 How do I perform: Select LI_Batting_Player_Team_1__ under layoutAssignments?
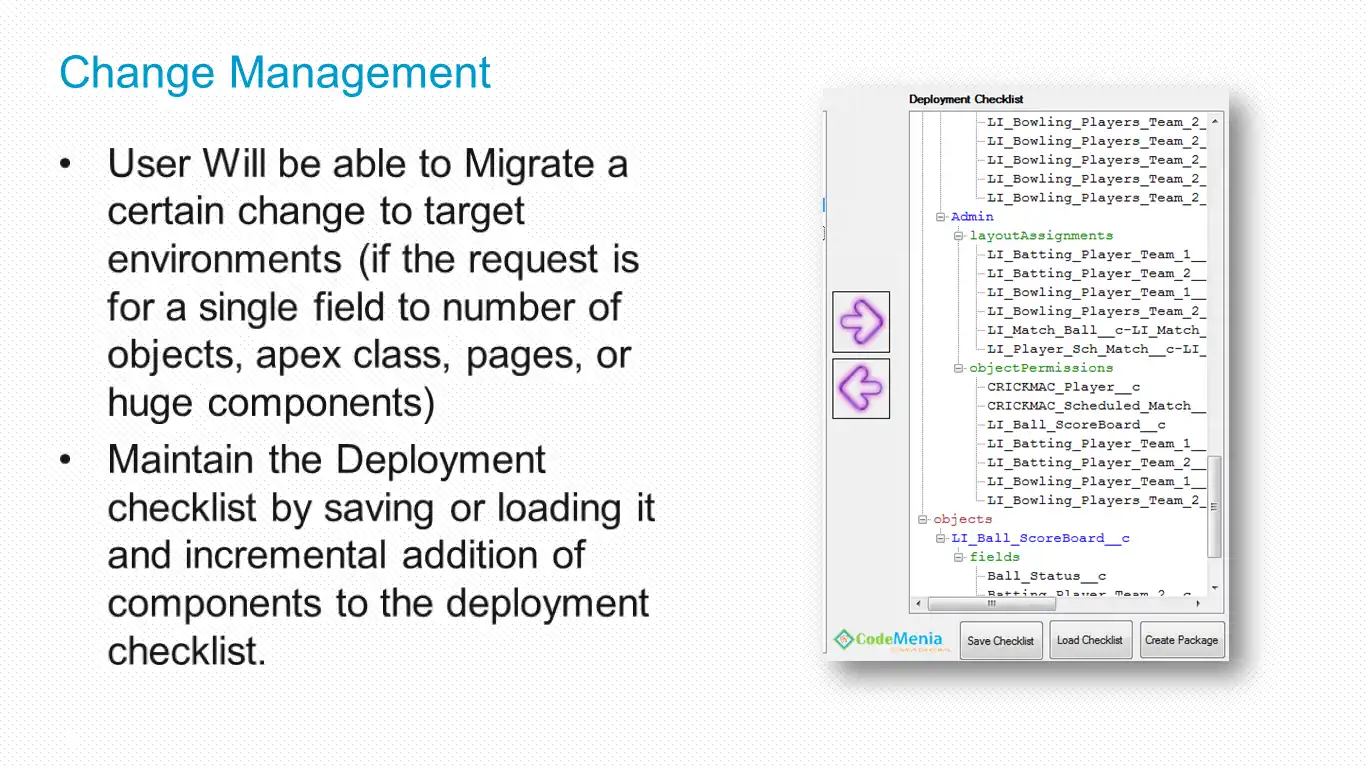1096,255
